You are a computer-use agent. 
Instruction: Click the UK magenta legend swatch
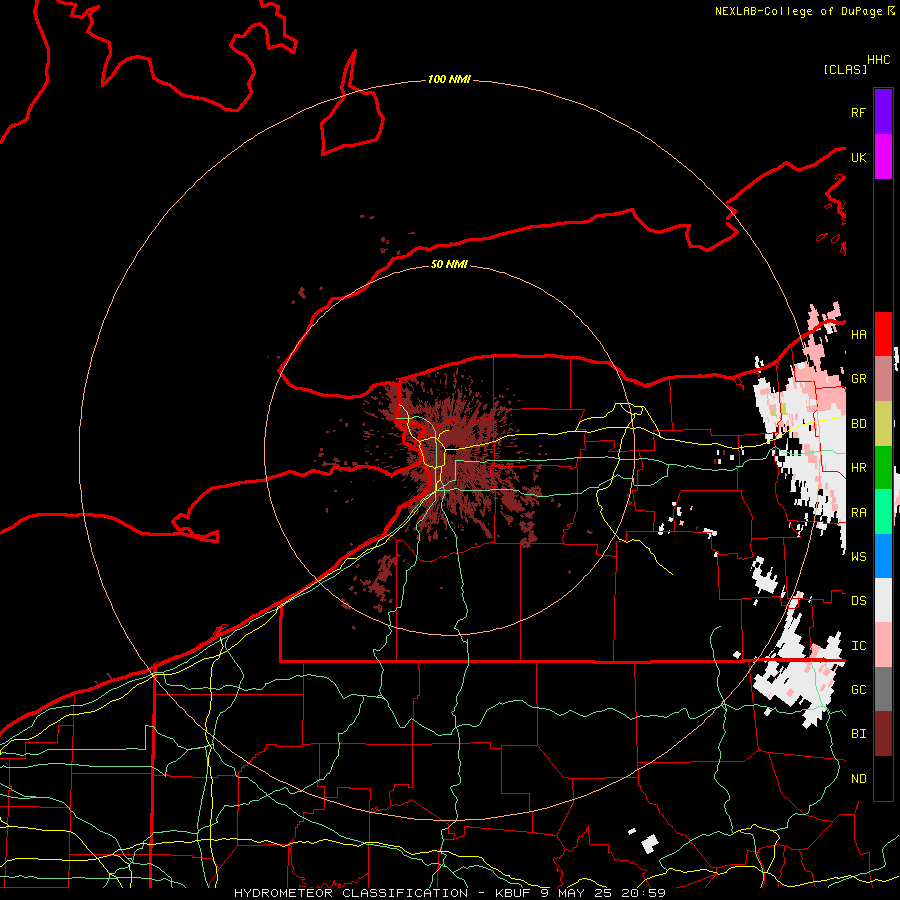pos(883,157)
